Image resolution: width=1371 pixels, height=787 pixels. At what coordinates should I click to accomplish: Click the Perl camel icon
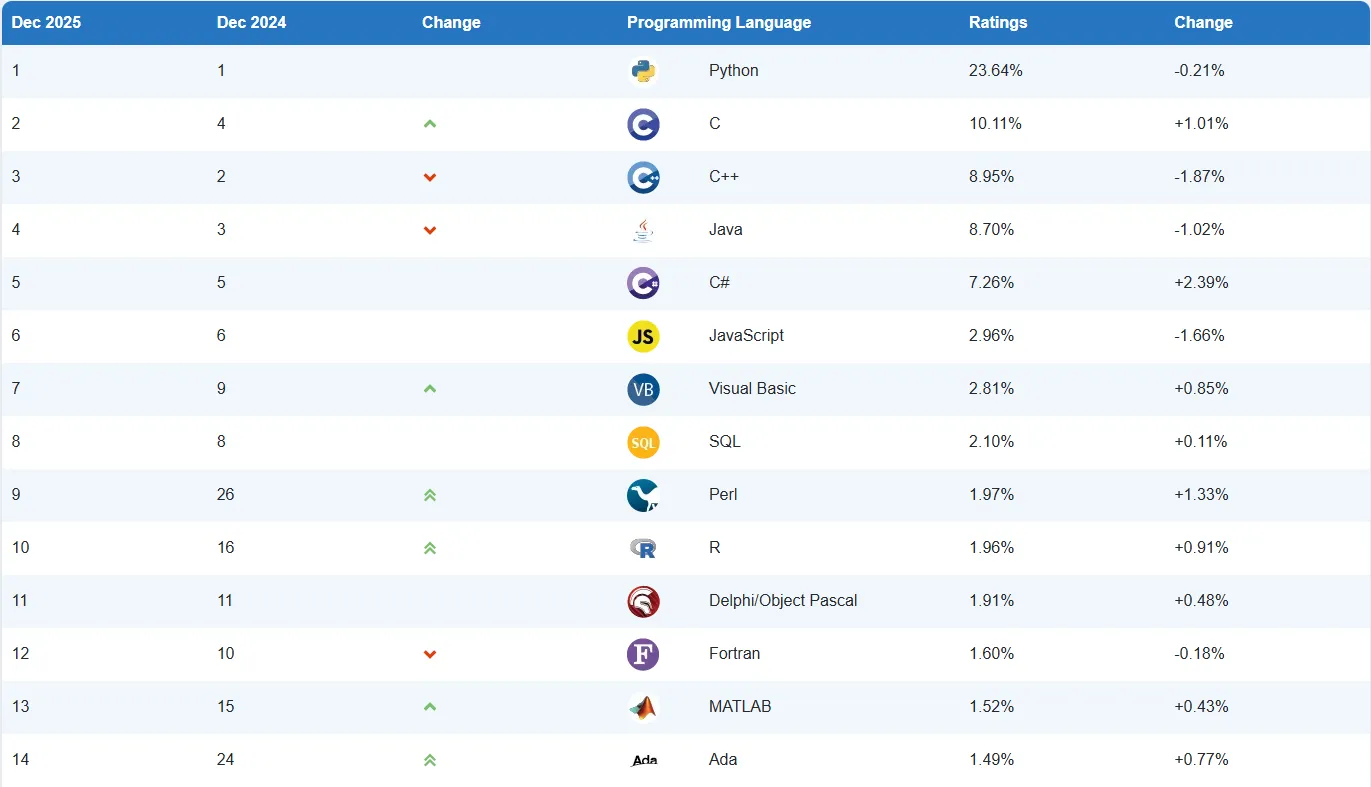[x=643, y=495]
